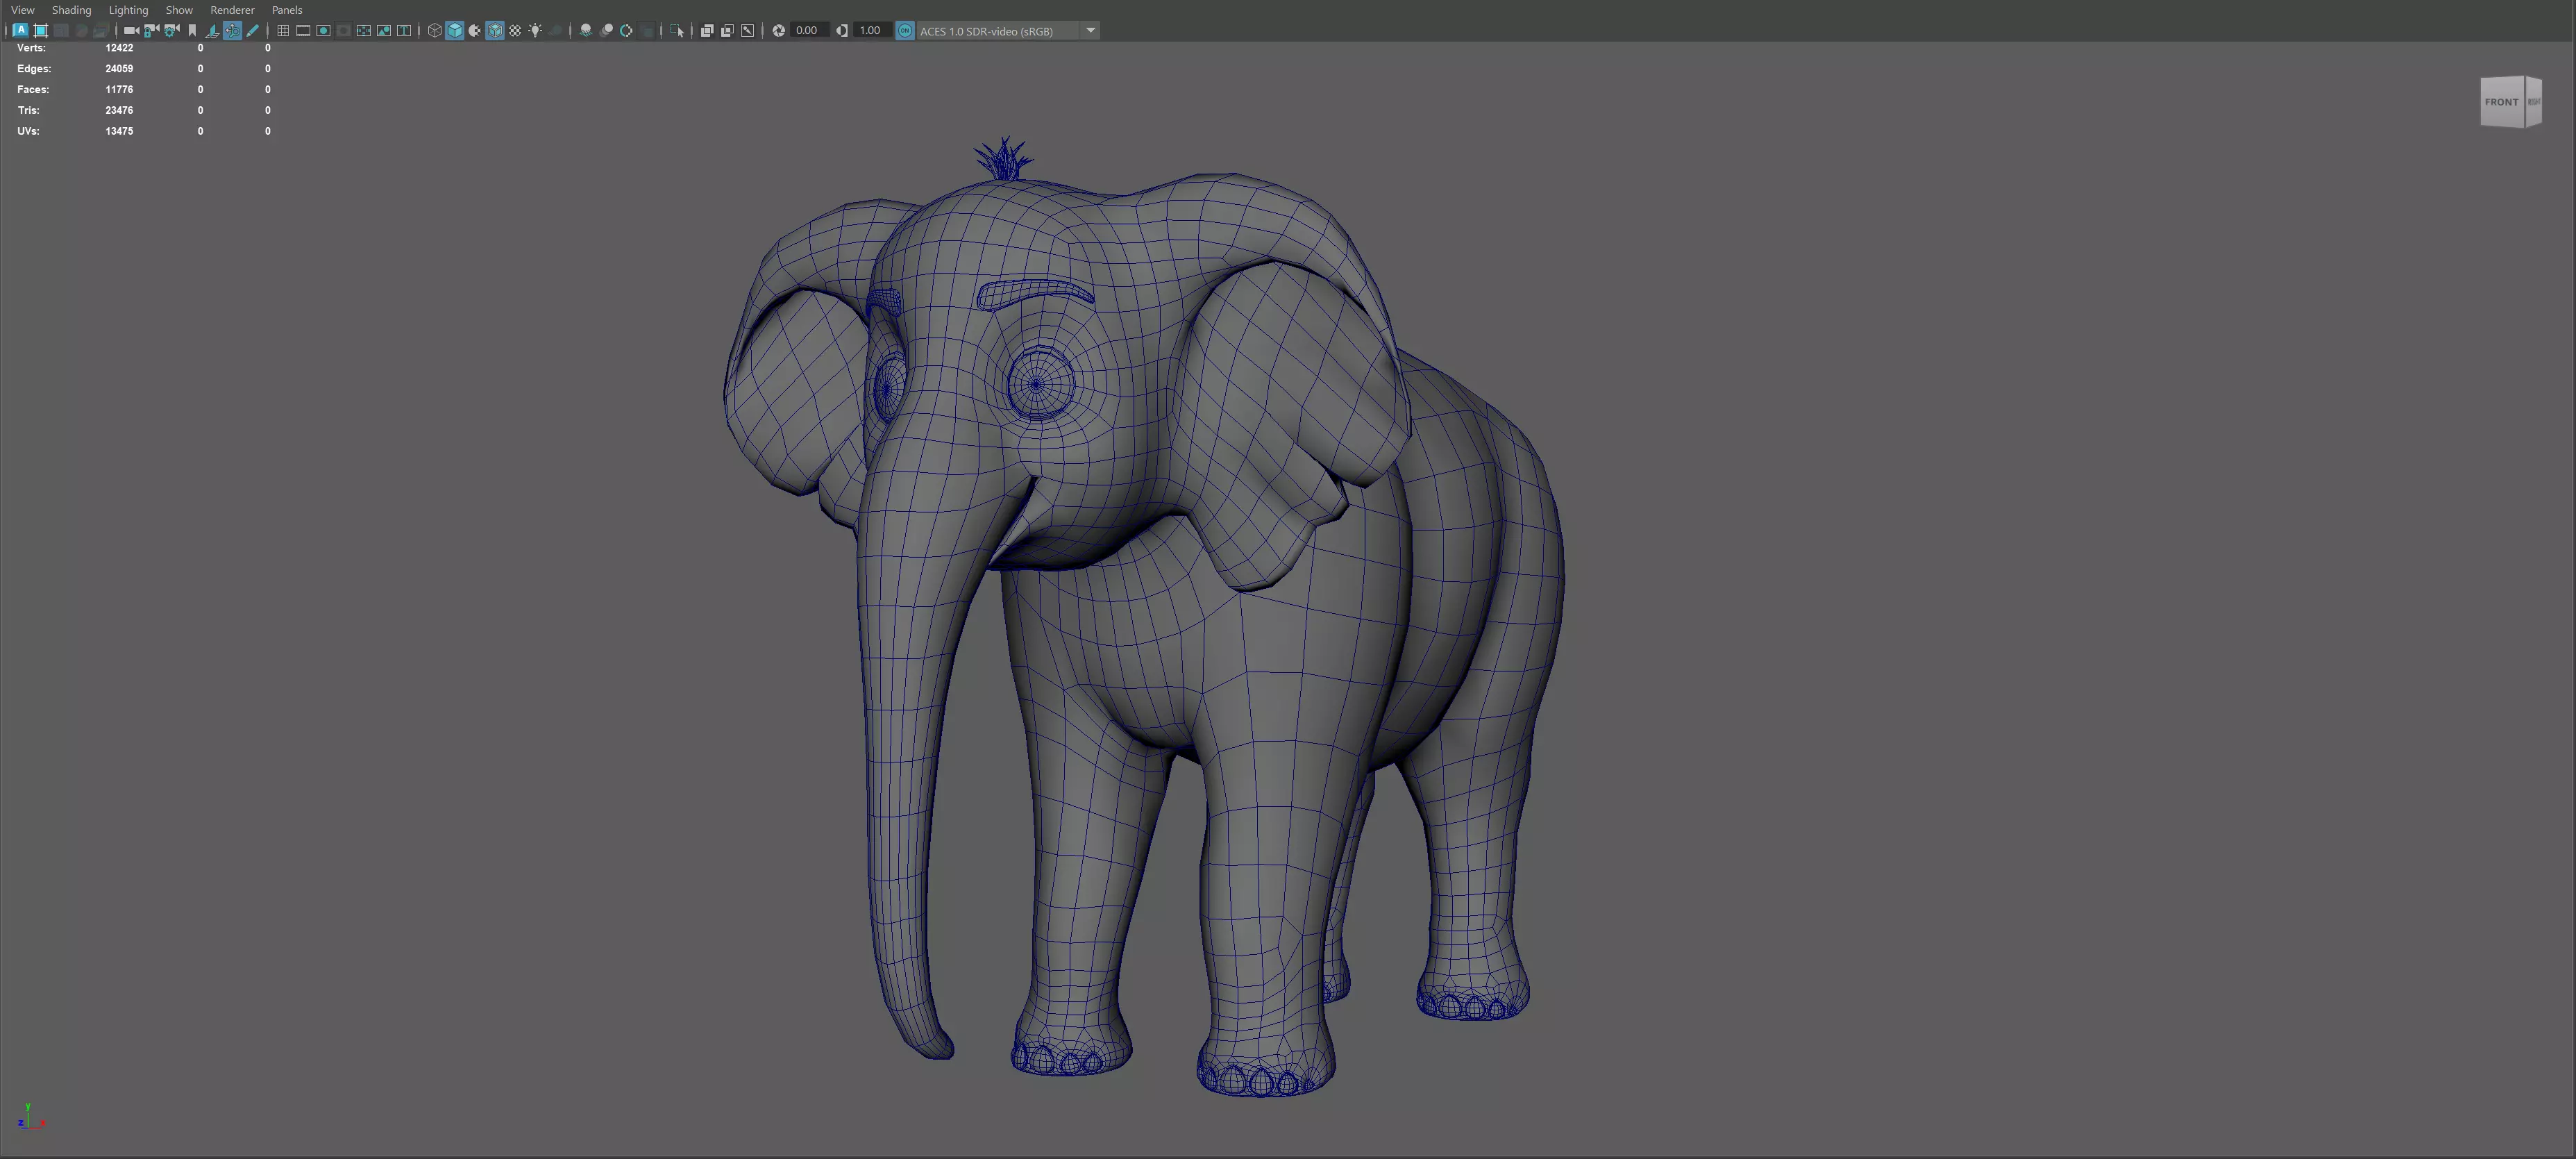Click the Faces count 11776
This screenshot has width=2576, height=1159.
coord(119,90)
